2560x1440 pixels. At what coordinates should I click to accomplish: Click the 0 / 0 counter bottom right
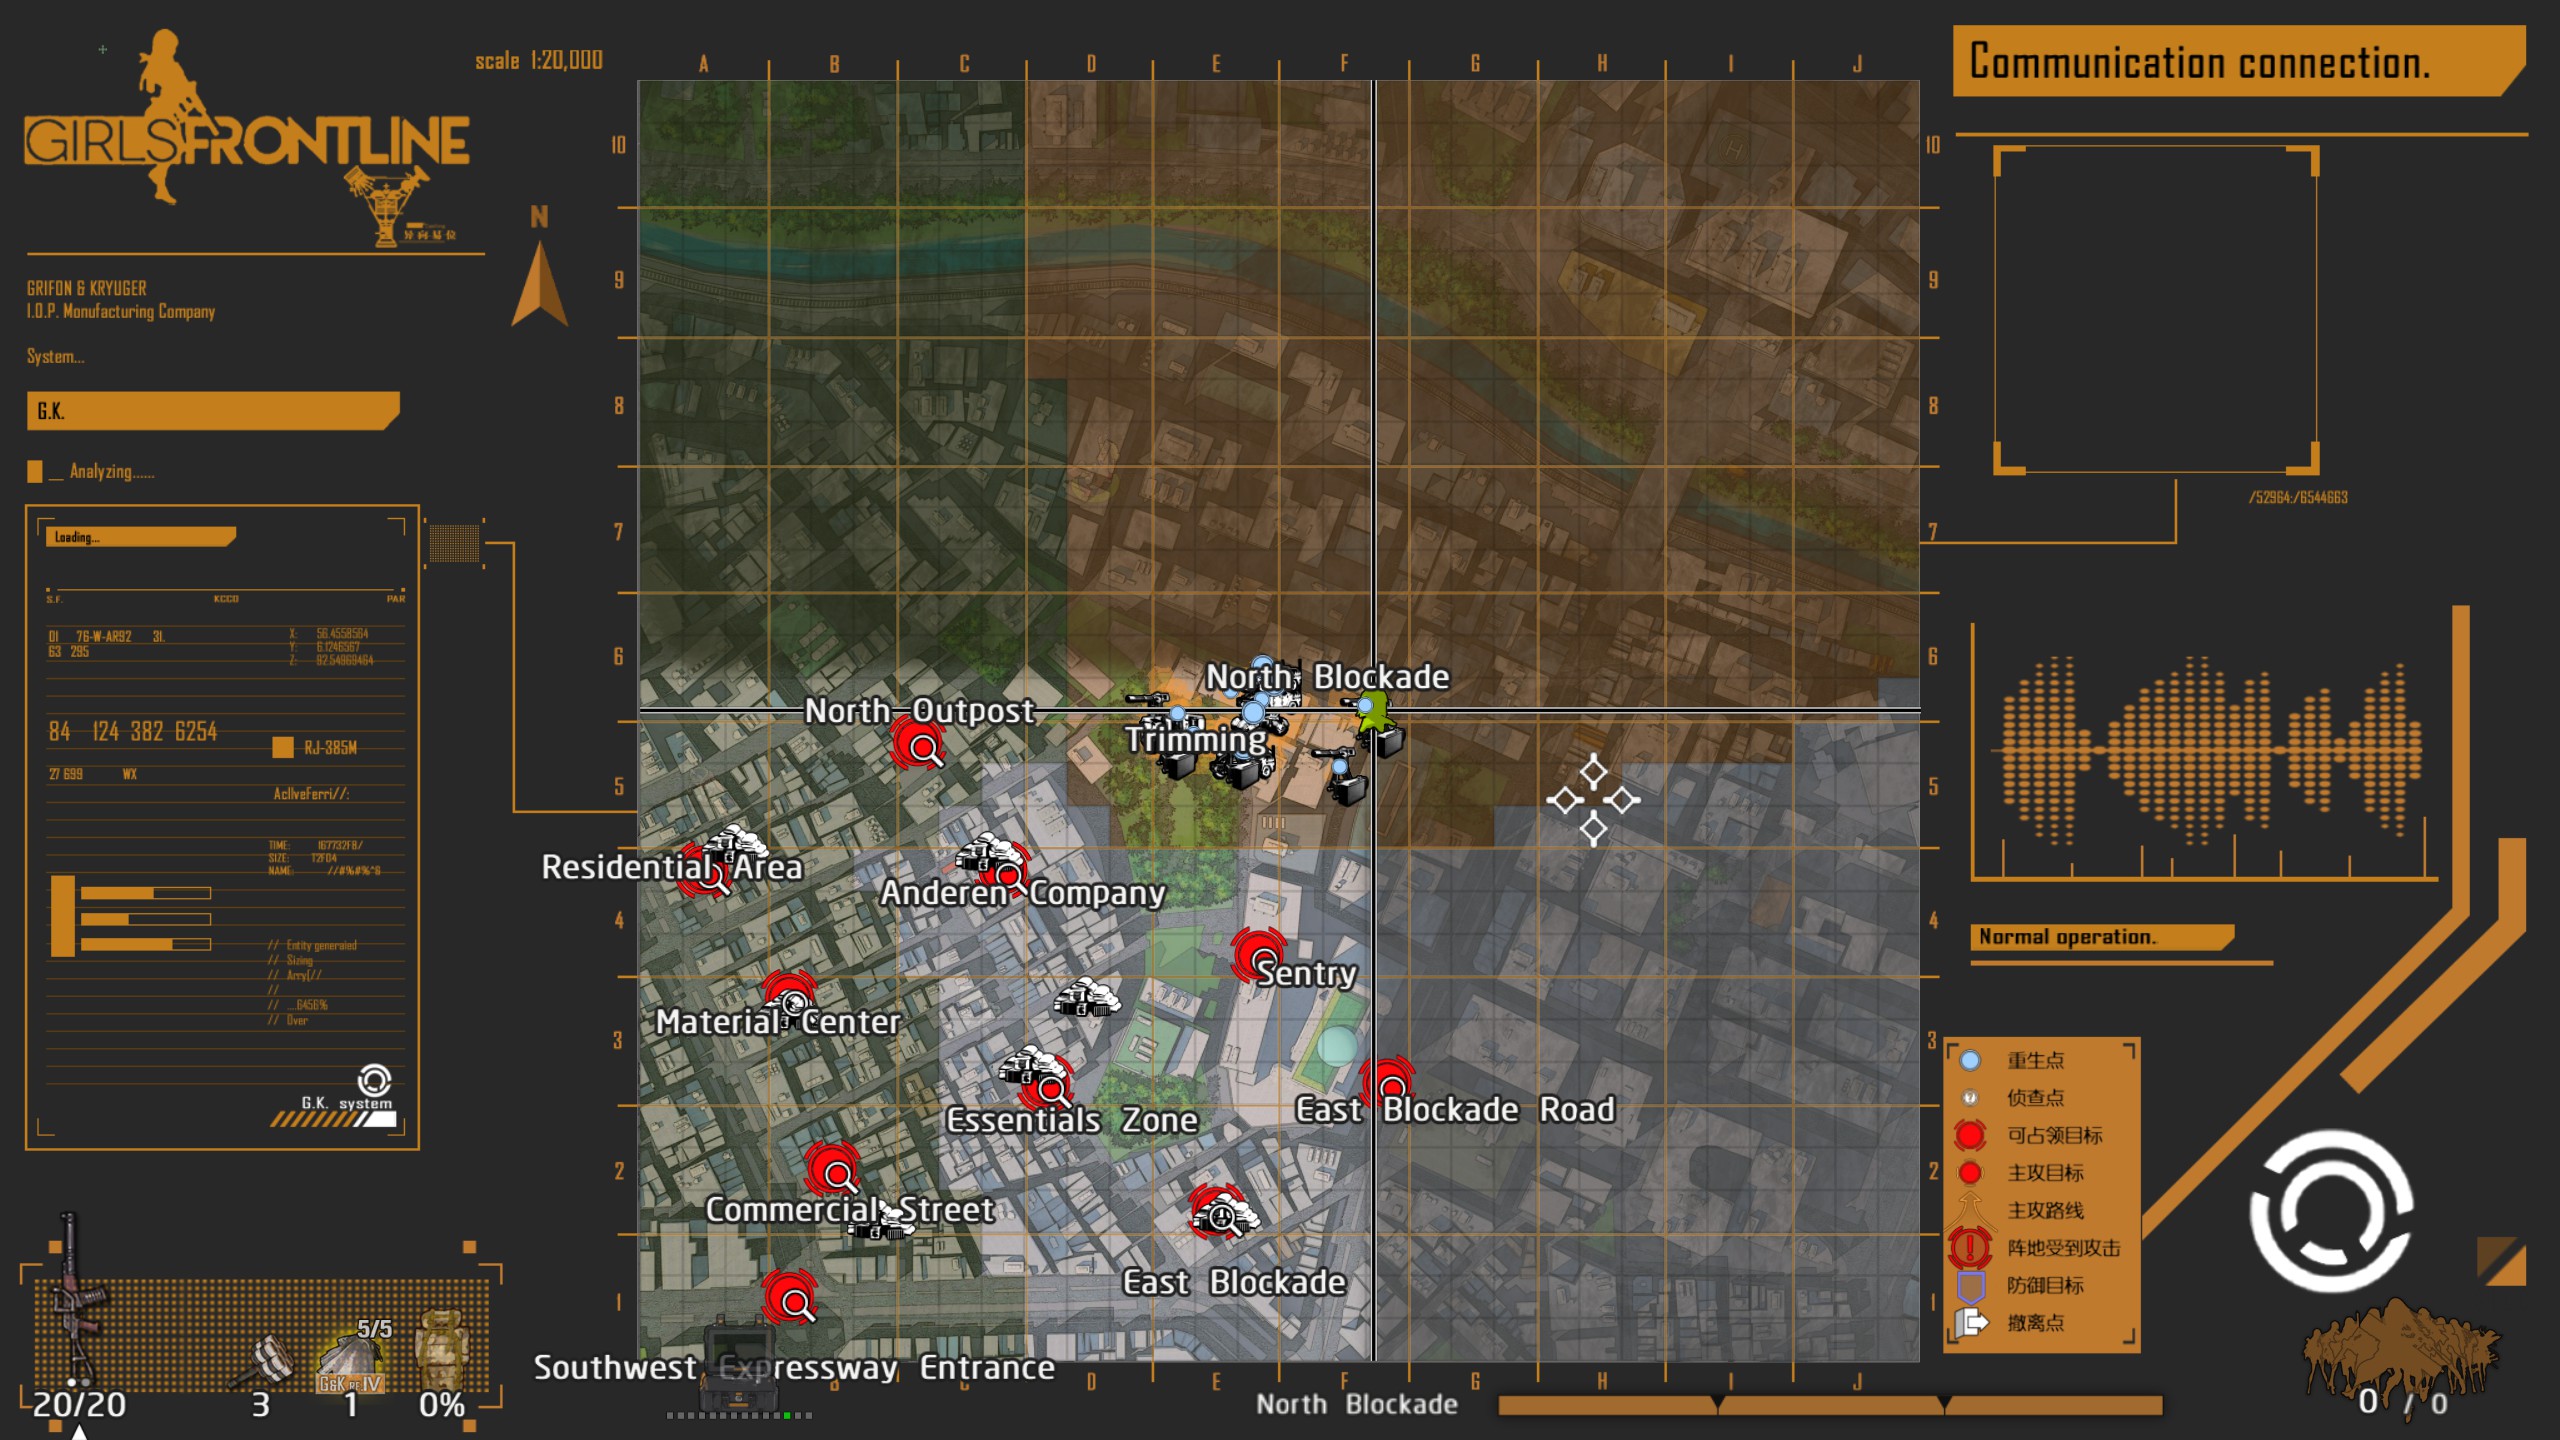(x=2403, y=1402)
